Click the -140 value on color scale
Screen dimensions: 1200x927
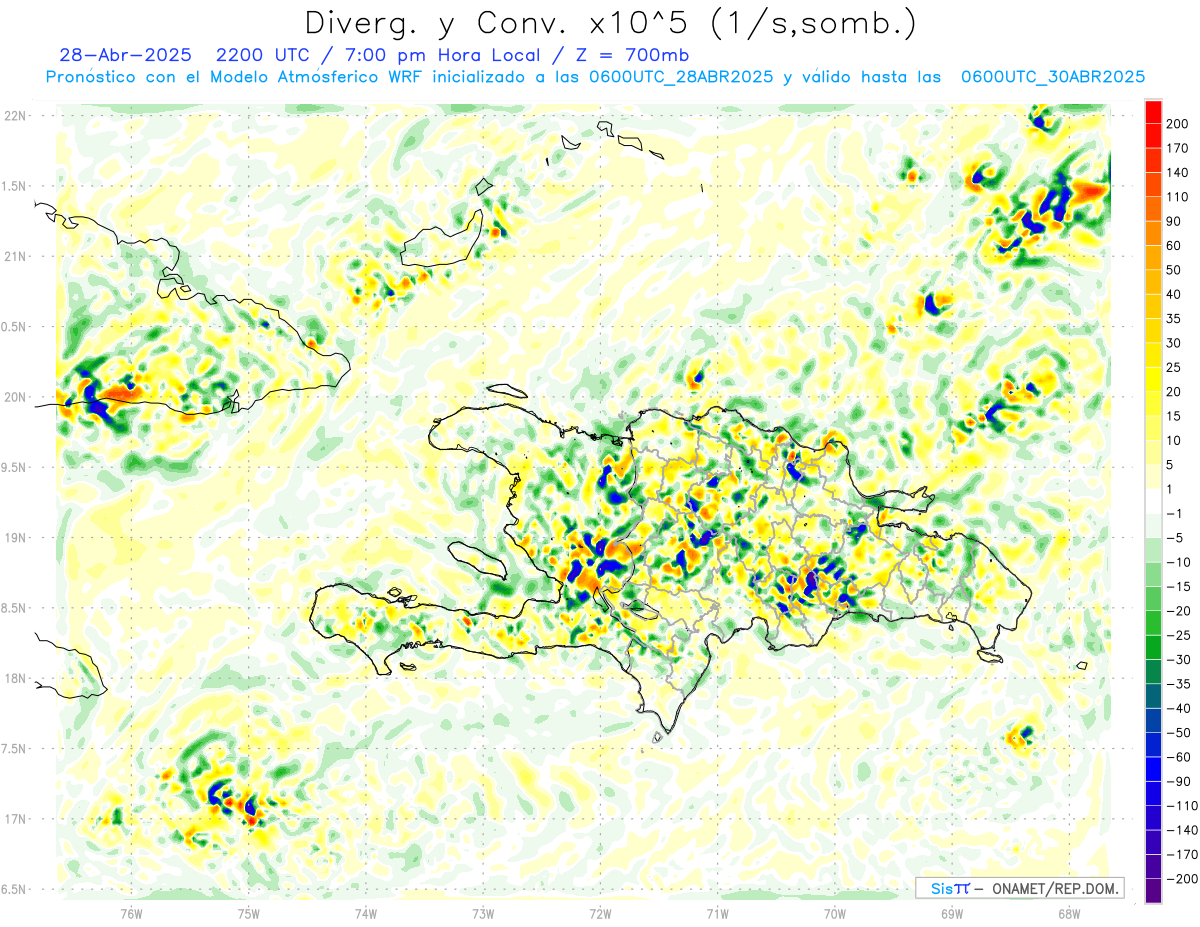point(1180,830)
